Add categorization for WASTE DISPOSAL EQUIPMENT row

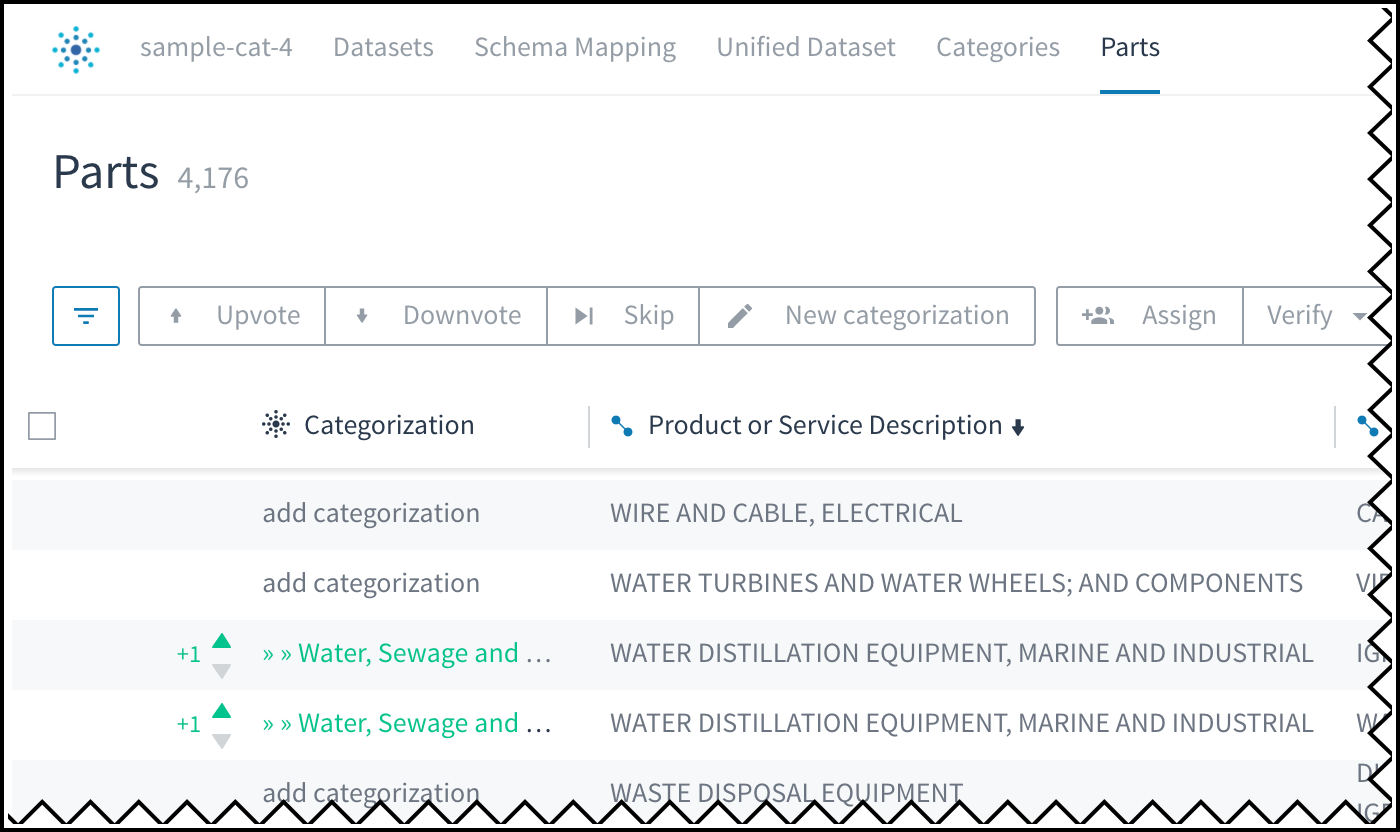point(371,793)
